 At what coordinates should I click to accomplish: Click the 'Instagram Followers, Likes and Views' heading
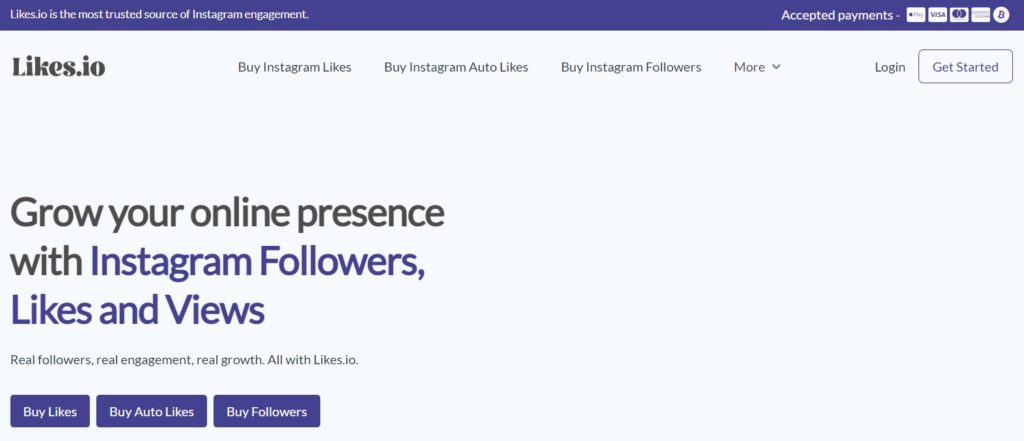(x=218, y=286)
